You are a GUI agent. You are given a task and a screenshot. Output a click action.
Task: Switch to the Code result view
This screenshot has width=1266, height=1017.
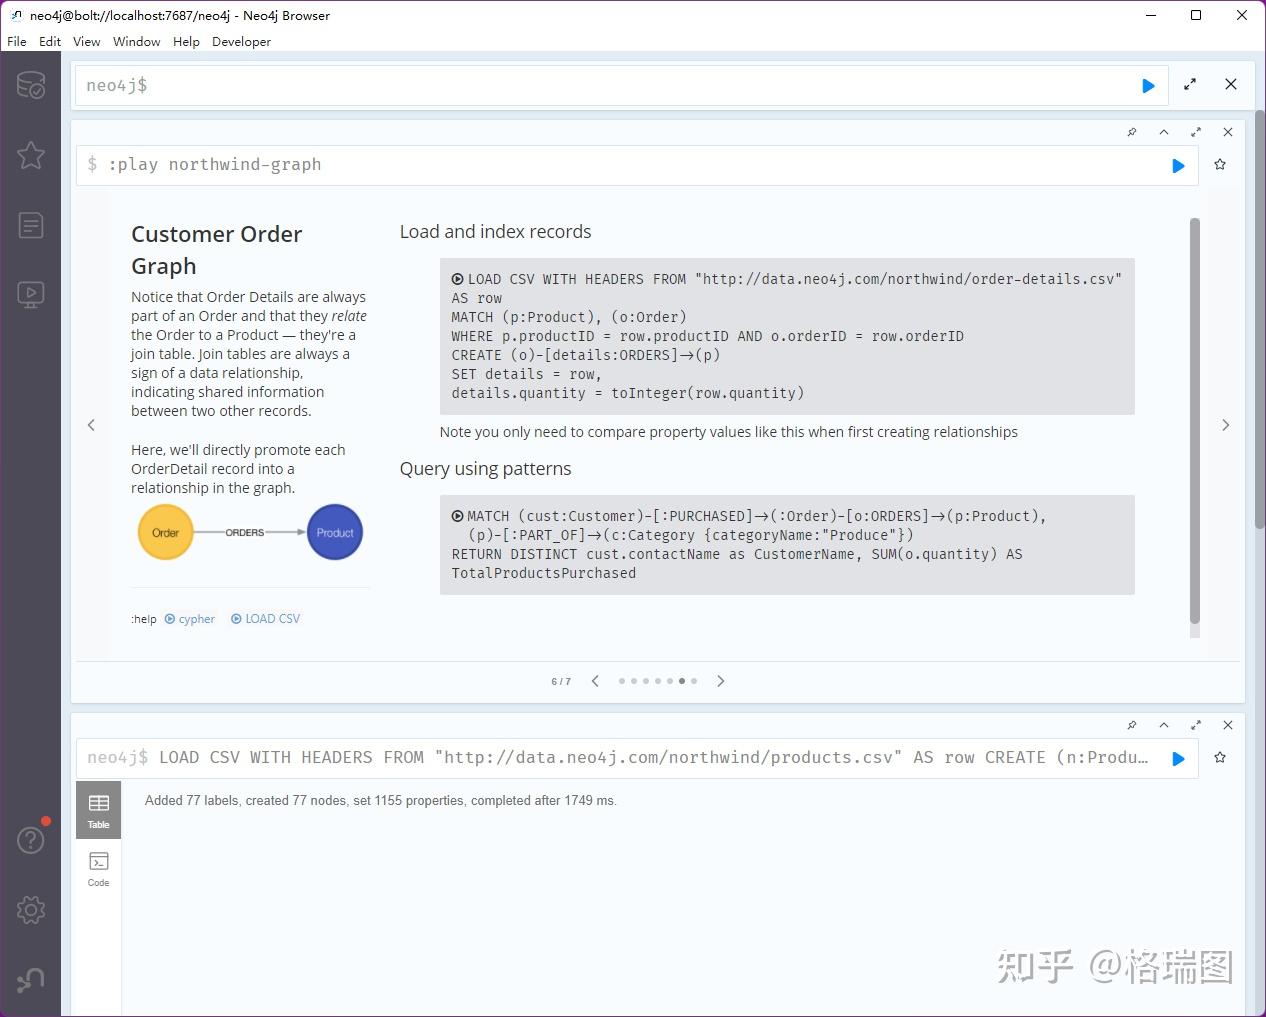(x=98, y=868)
